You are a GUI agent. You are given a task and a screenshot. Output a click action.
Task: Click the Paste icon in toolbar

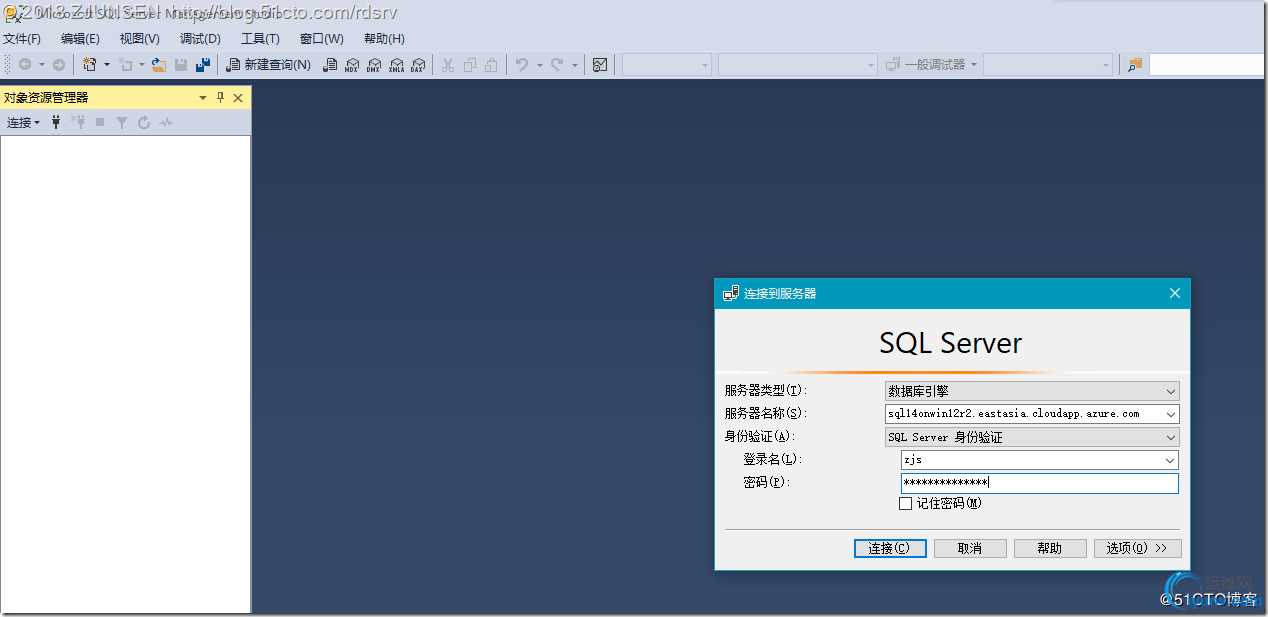491,65
